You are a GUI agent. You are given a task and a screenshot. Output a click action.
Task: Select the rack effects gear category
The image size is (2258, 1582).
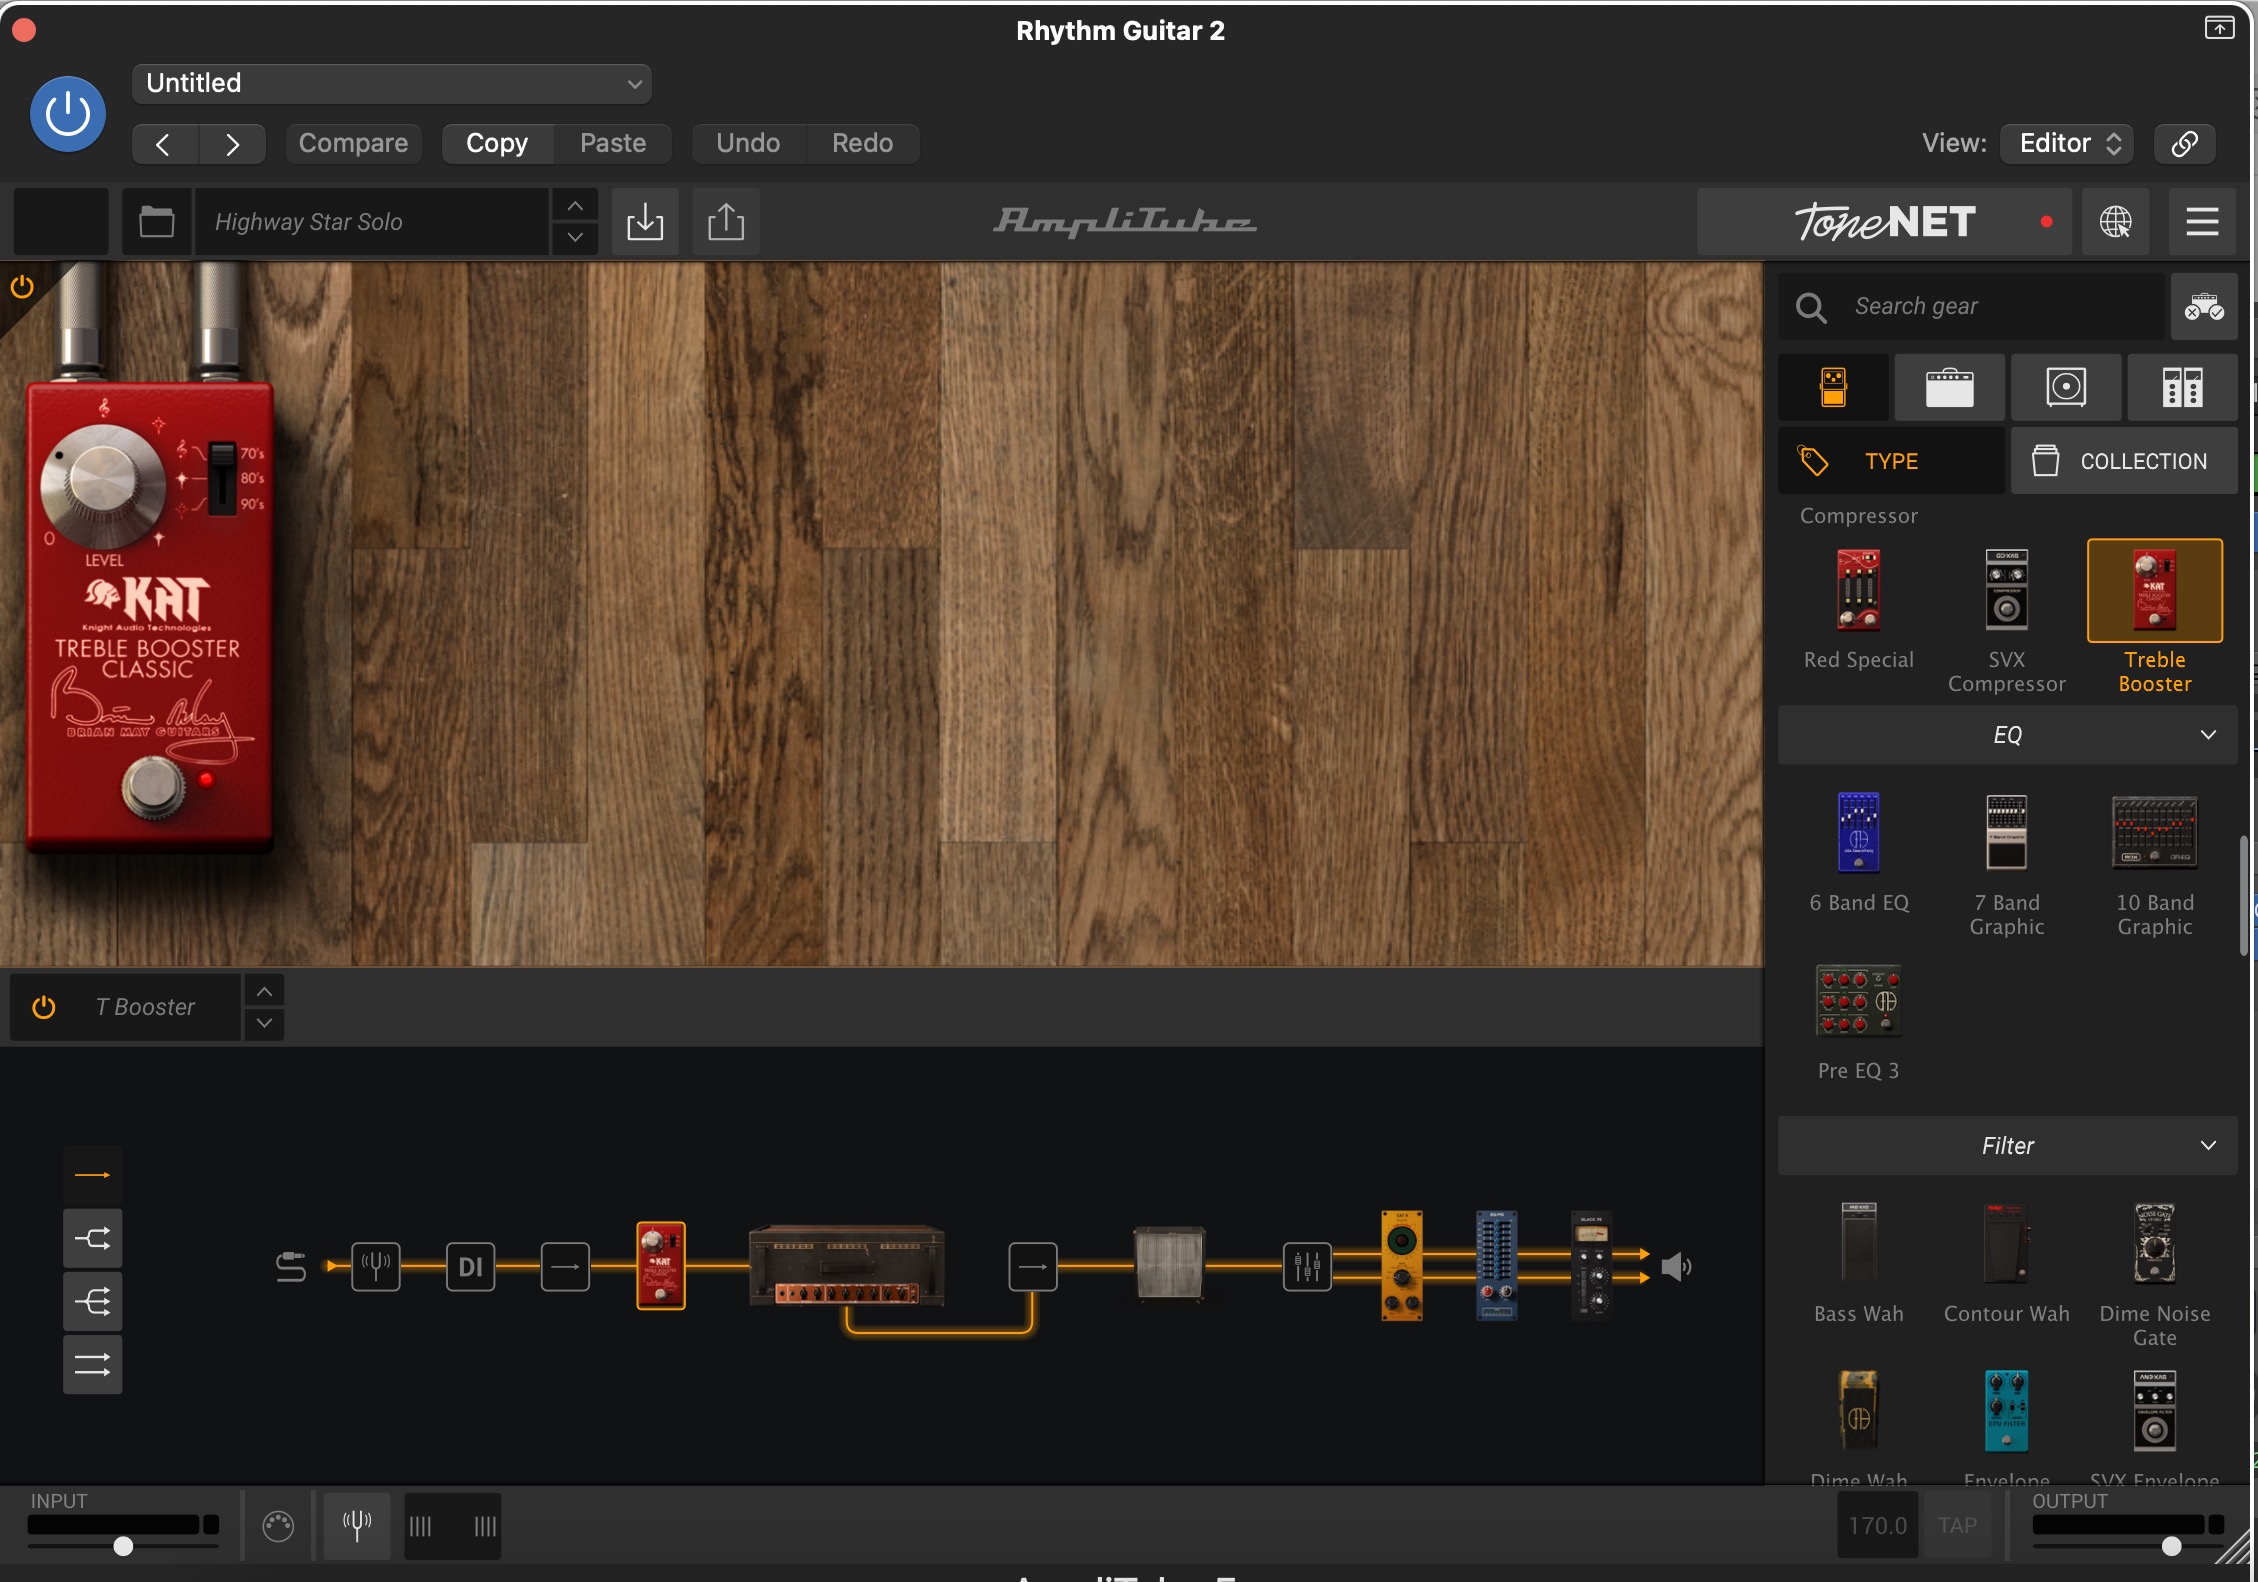point(2182,387)
